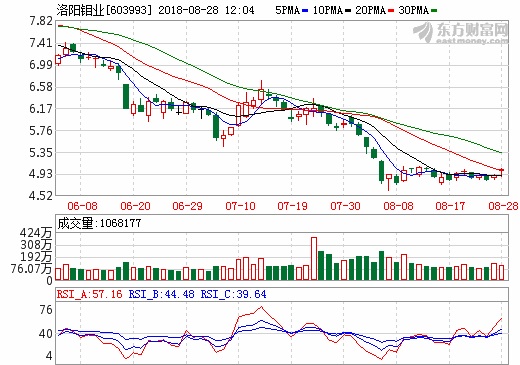Click the tallest red volume bar

click(x=314, y=258)
